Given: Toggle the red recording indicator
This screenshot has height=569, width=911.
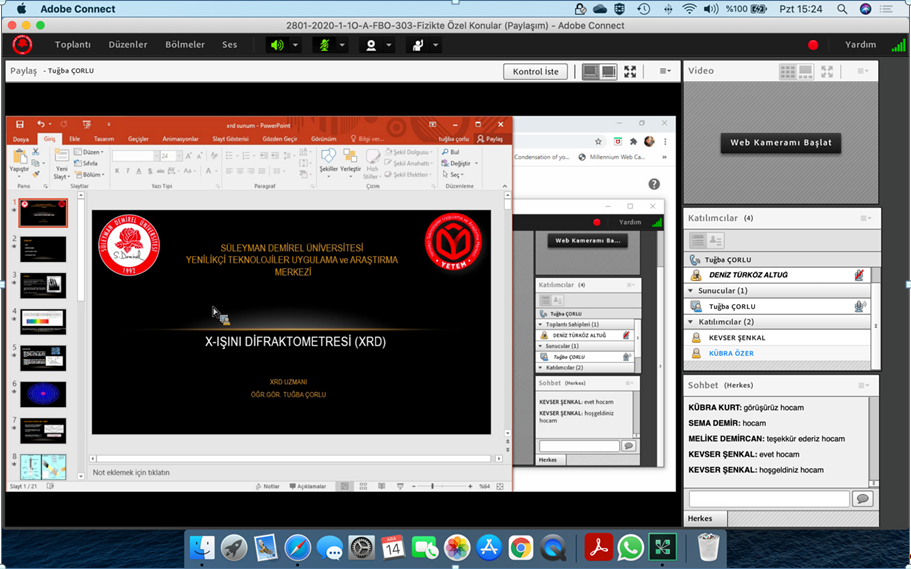Looking at the screenshot, I should [x=813, y=45].
